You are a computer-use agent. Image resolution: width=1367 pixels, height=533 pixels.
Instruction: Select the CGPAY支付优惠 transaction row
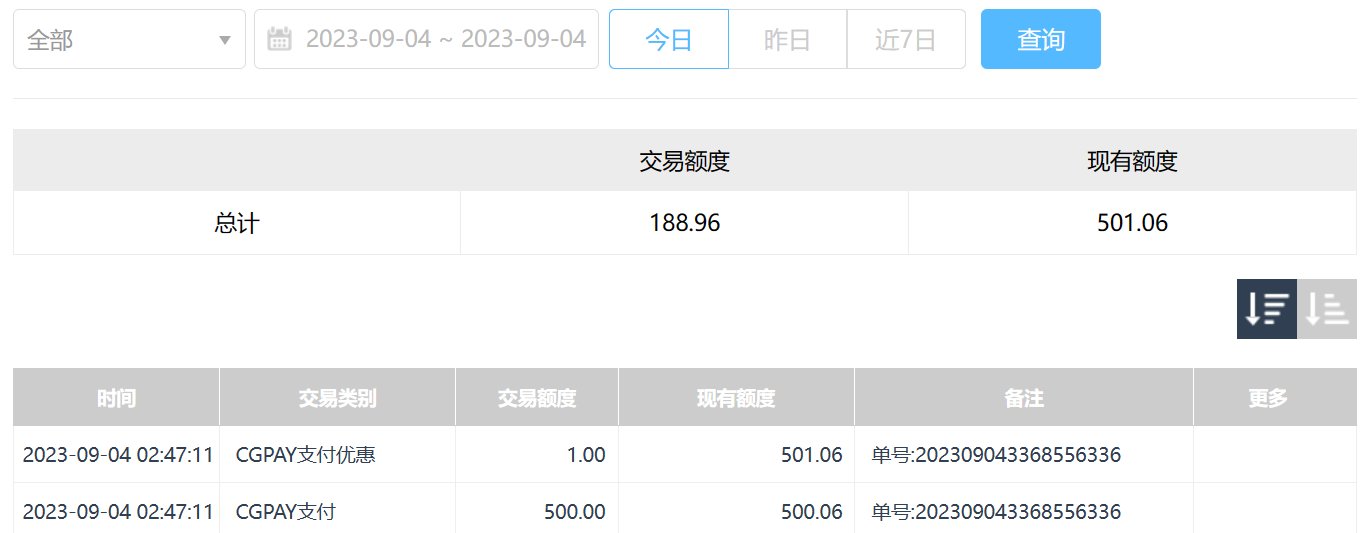[x=306, y=455]
